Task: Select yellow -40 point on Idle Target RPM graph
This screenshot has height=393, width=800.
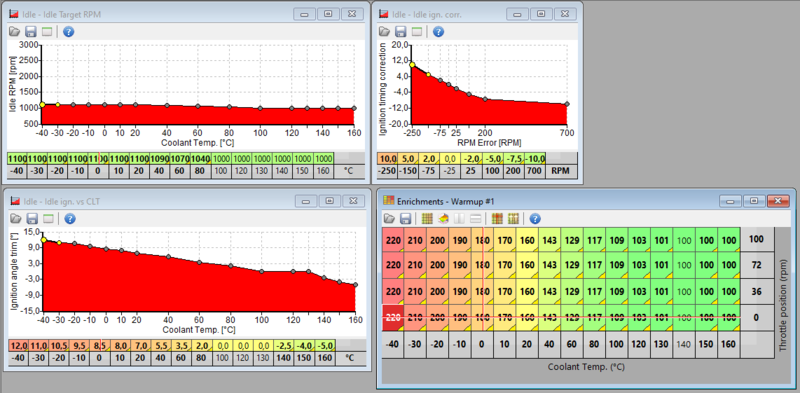Action: 42,105
